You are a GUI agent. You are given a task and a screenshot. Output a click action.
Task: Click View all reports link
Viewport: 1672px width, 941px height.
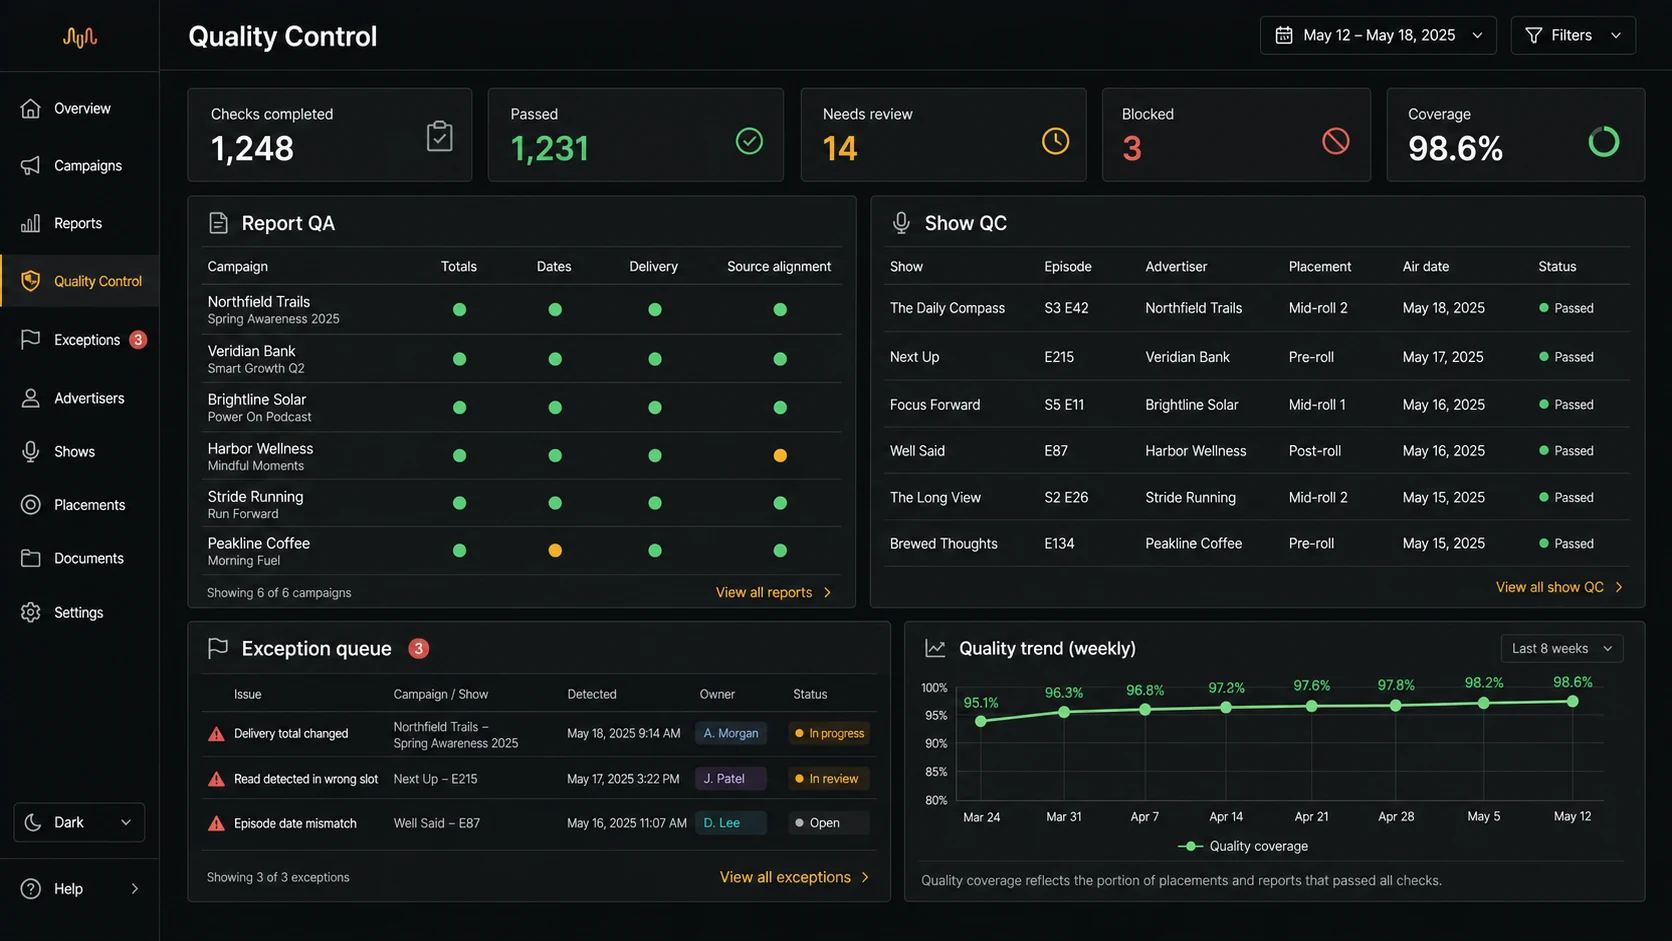(774, 593)
